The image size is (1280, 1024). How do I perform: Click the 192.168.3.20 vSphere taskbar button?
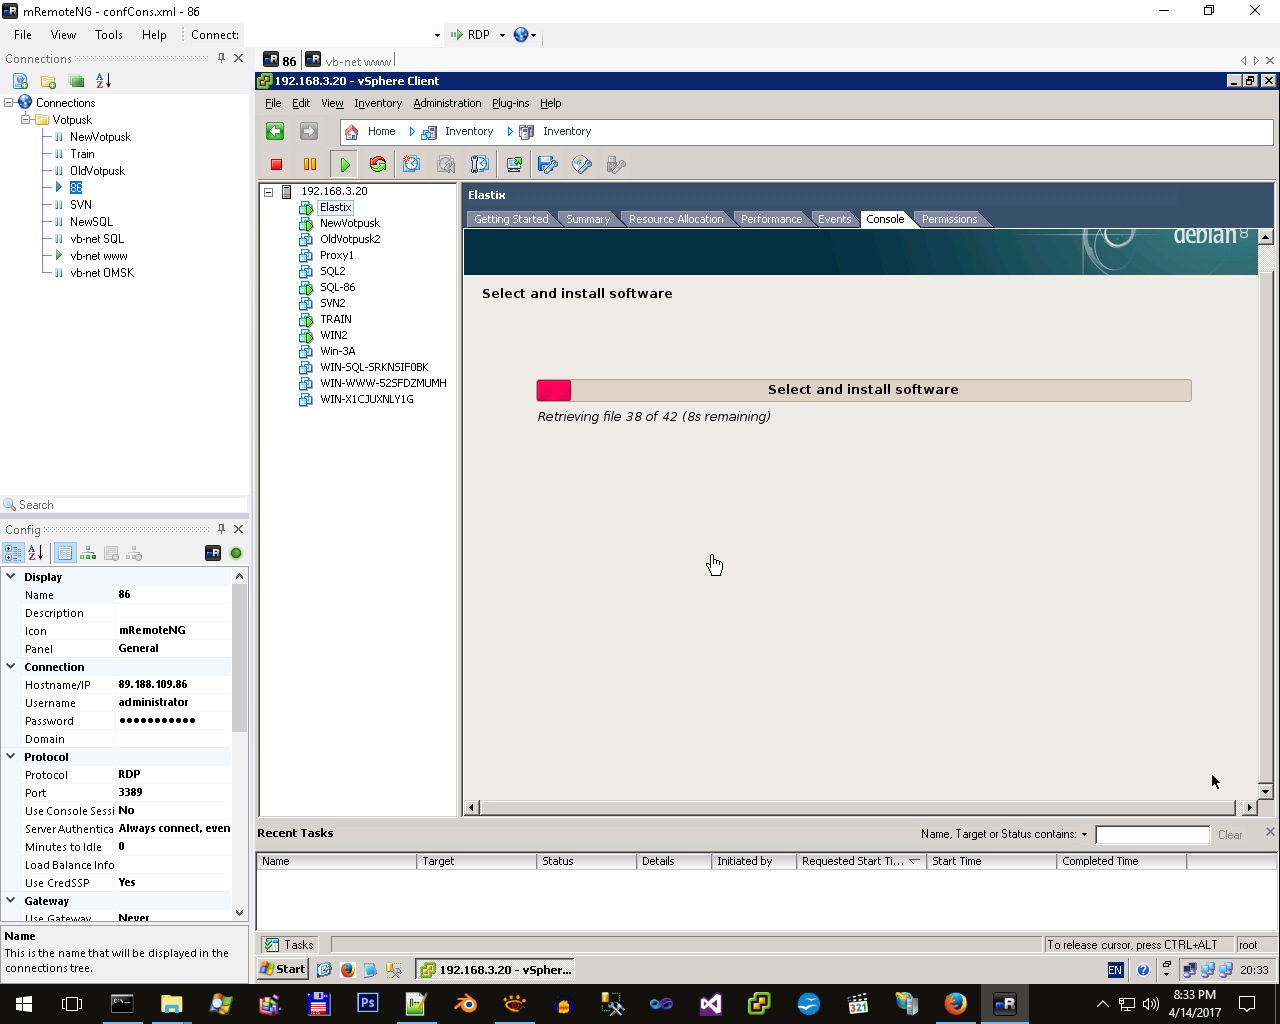click(x=496, y=969)
